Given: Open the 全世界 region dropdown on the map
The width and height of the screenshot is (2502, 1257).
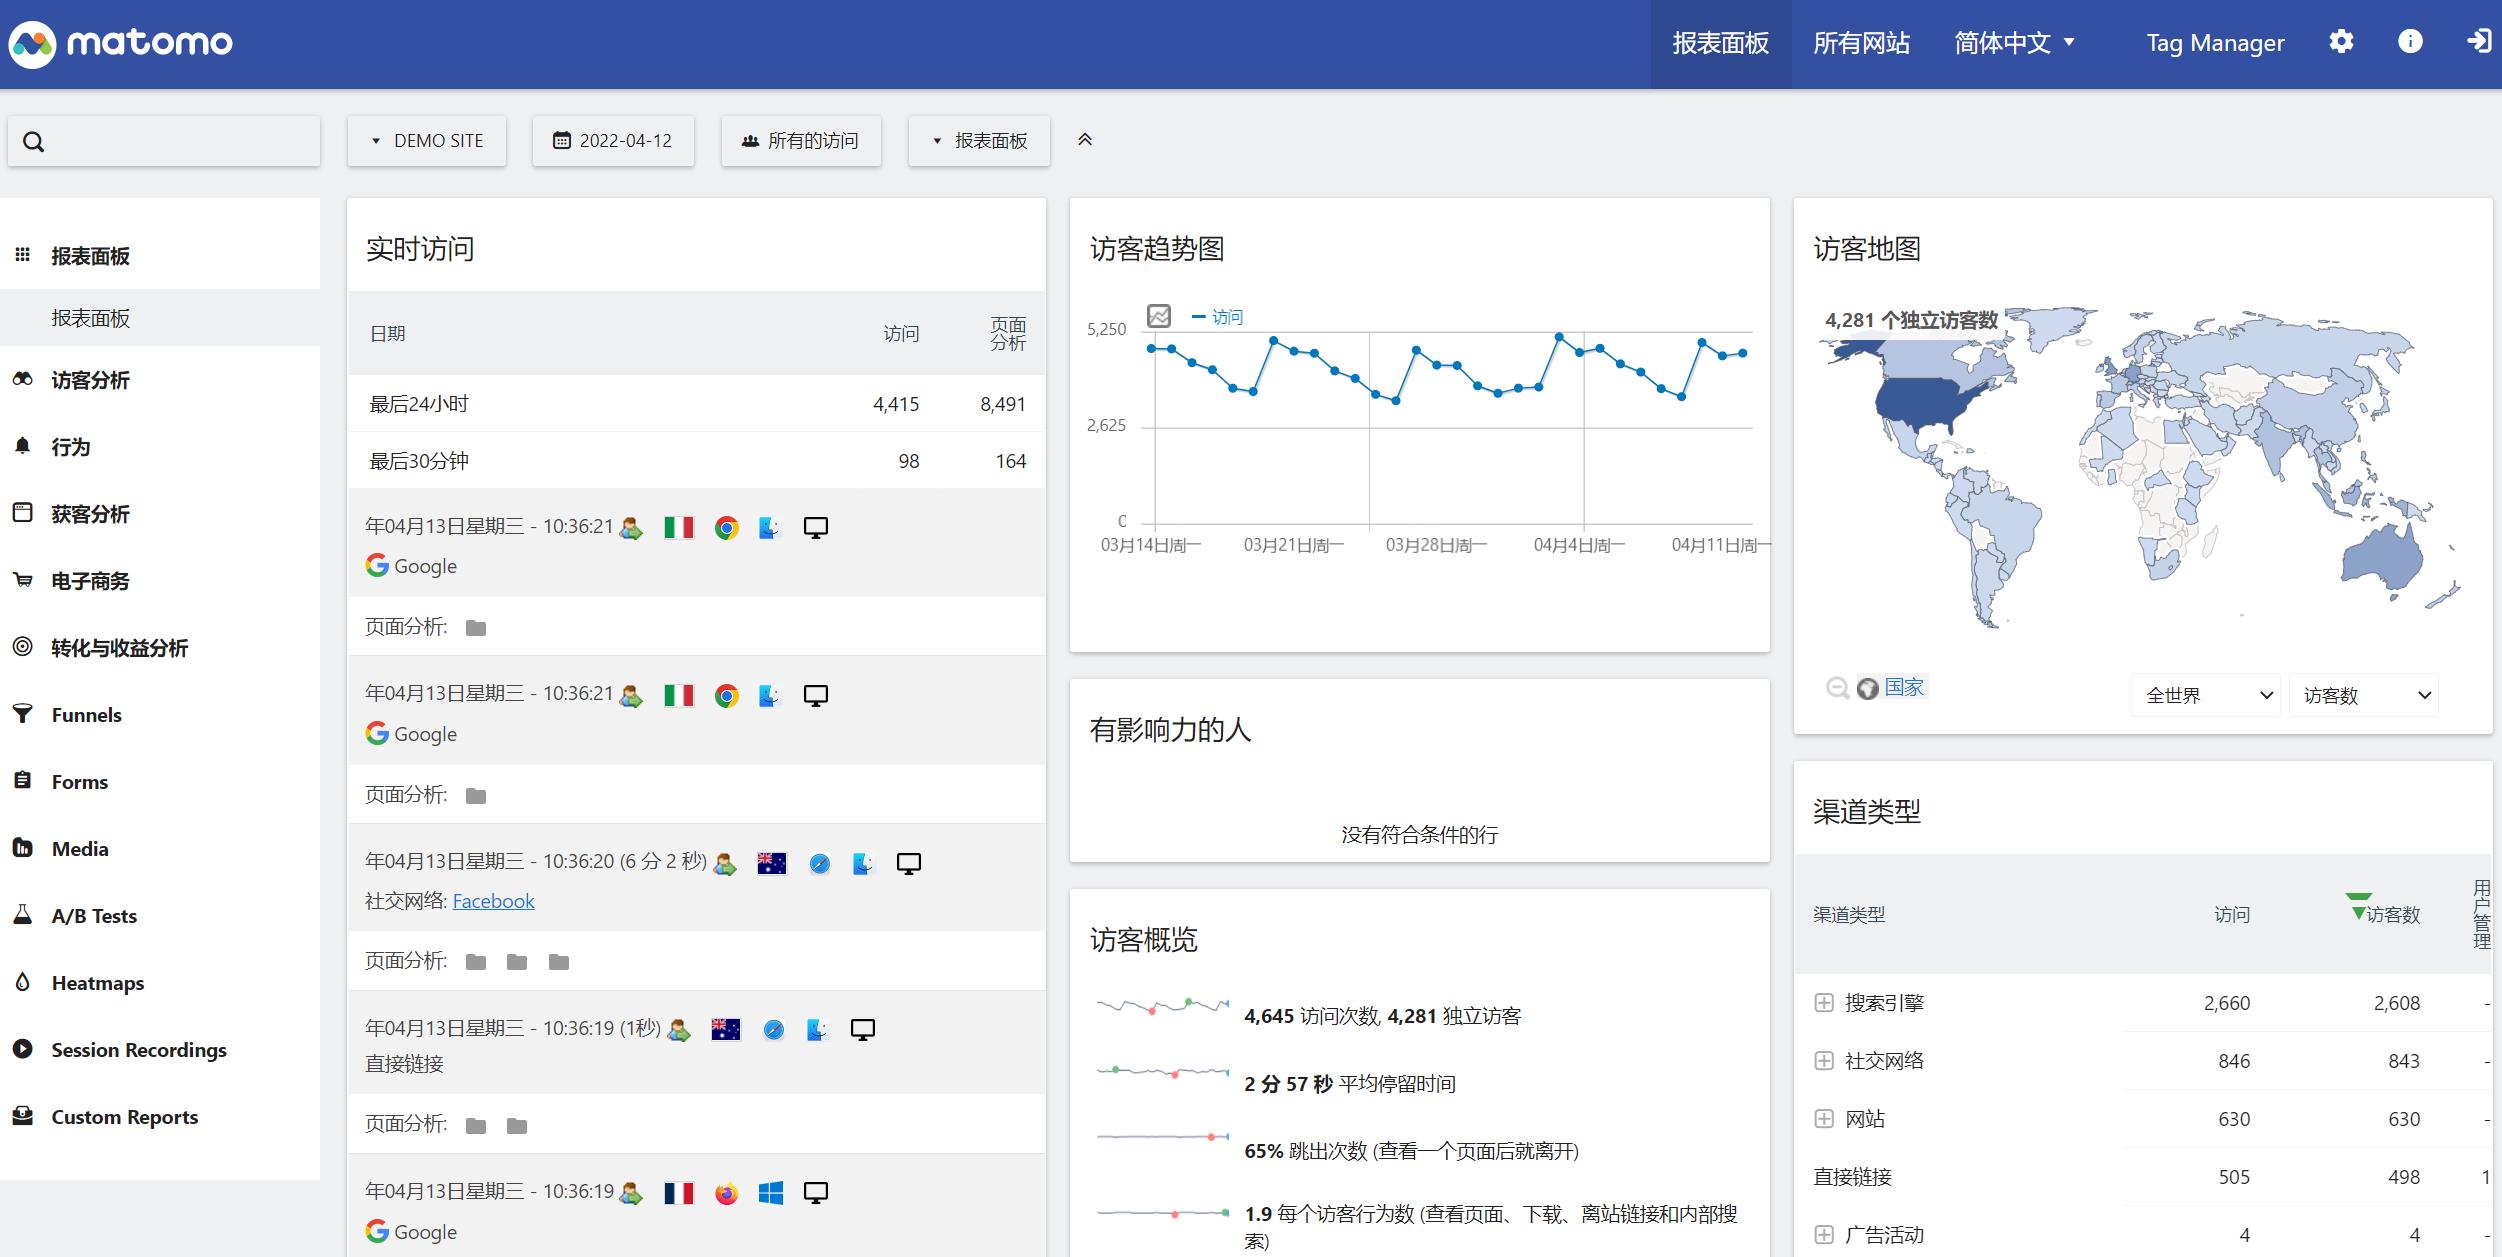Looking at the screenshot, I should pyautogui.click(x=2205, y=694).
